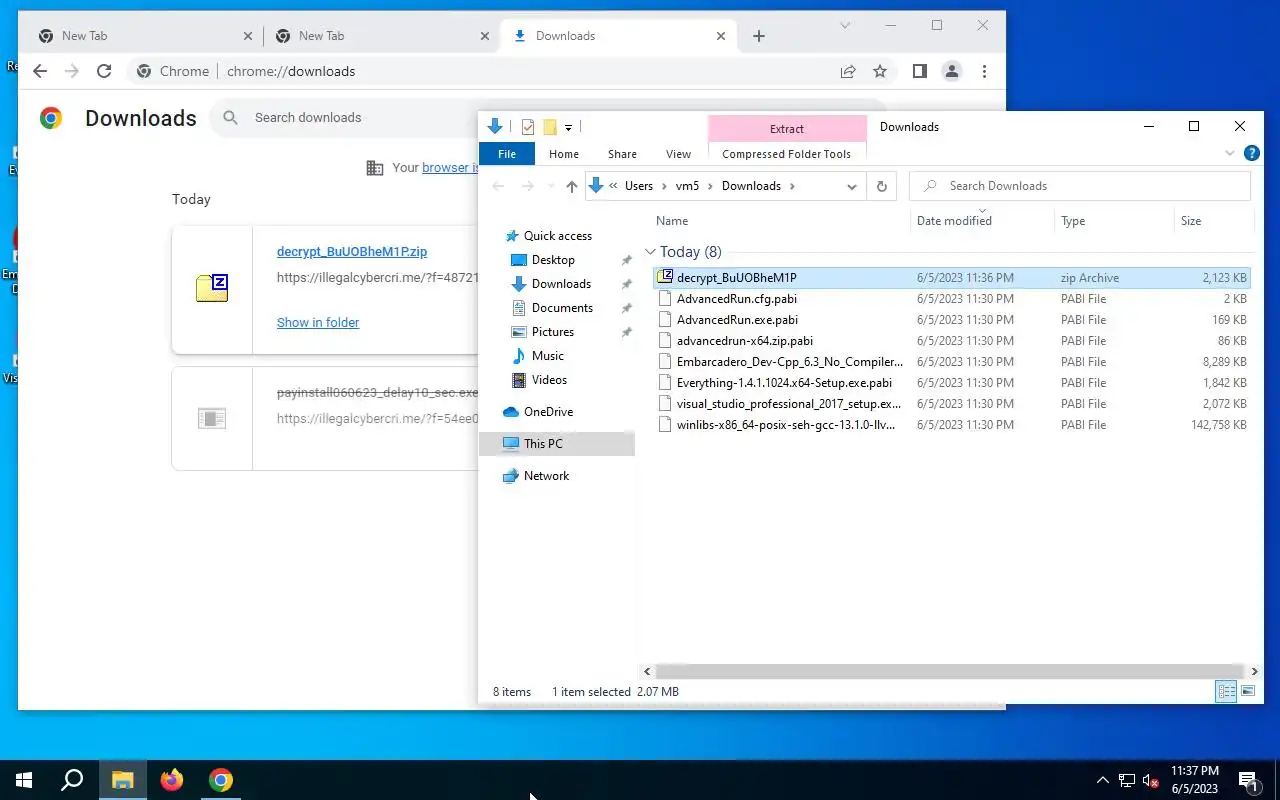The height and width of the screenshot is (800, 1280).
Task: Select OneDrive in the navigation pane
Action: pos(548,412)
